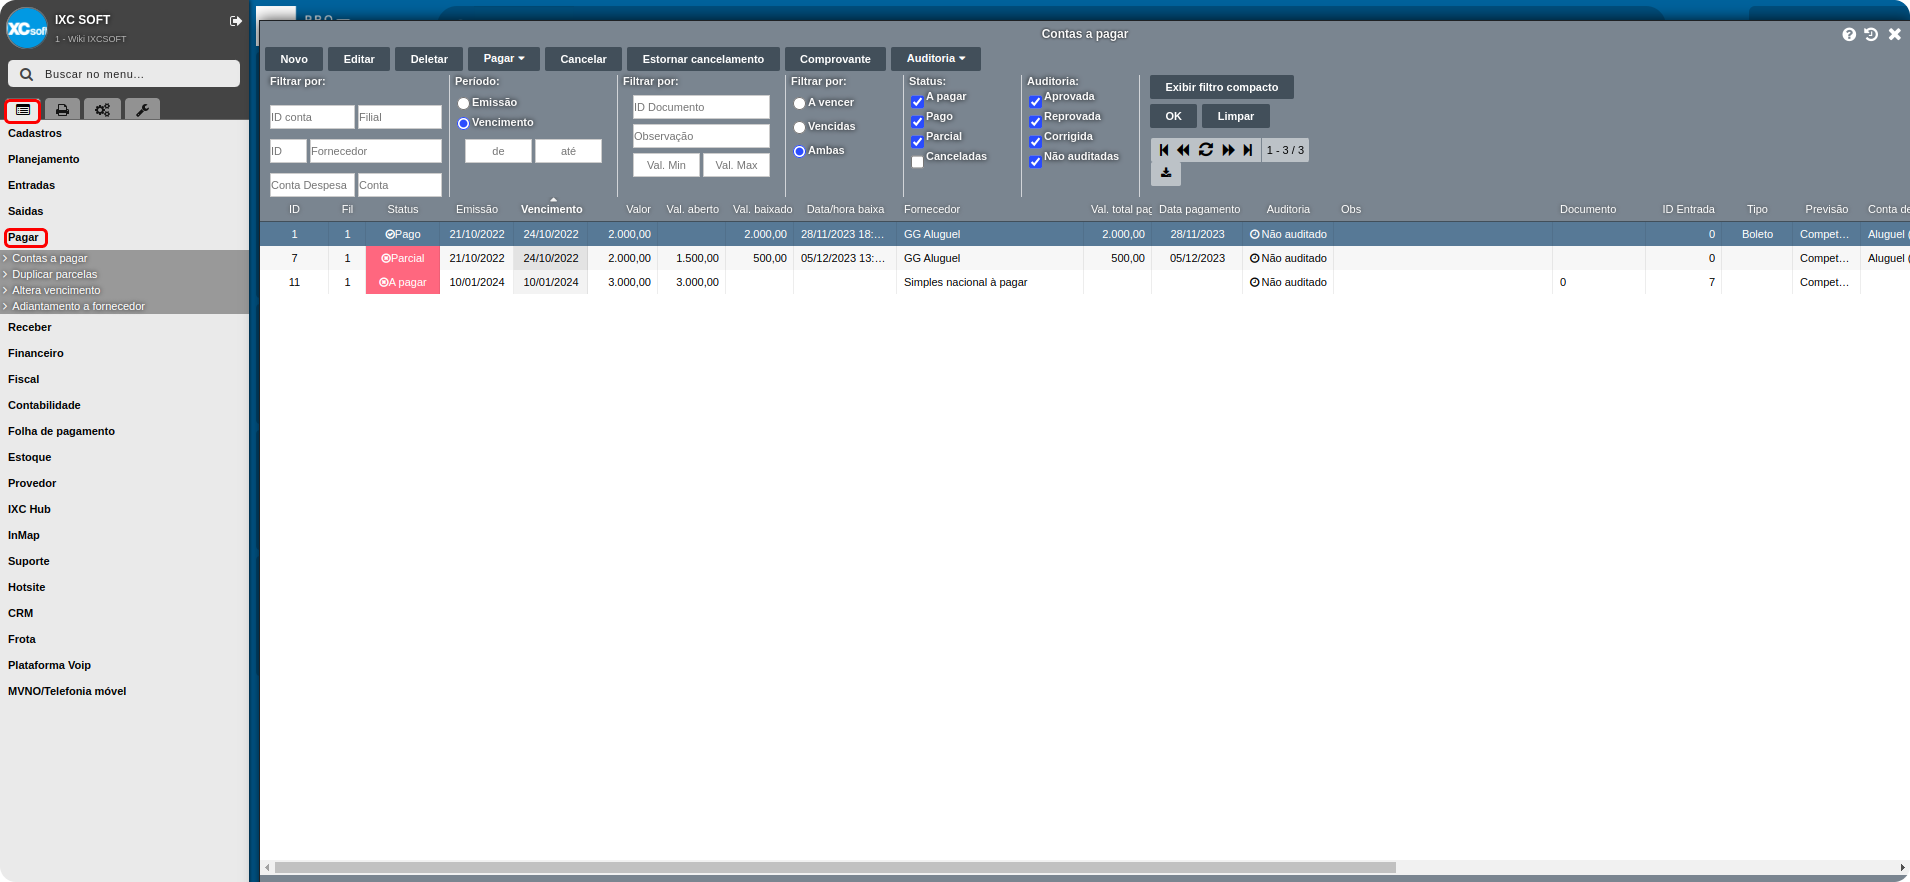Open the help question mark icon
Image resolution: width=1910 pixels, height=882 pixels.
(1849, 34)
